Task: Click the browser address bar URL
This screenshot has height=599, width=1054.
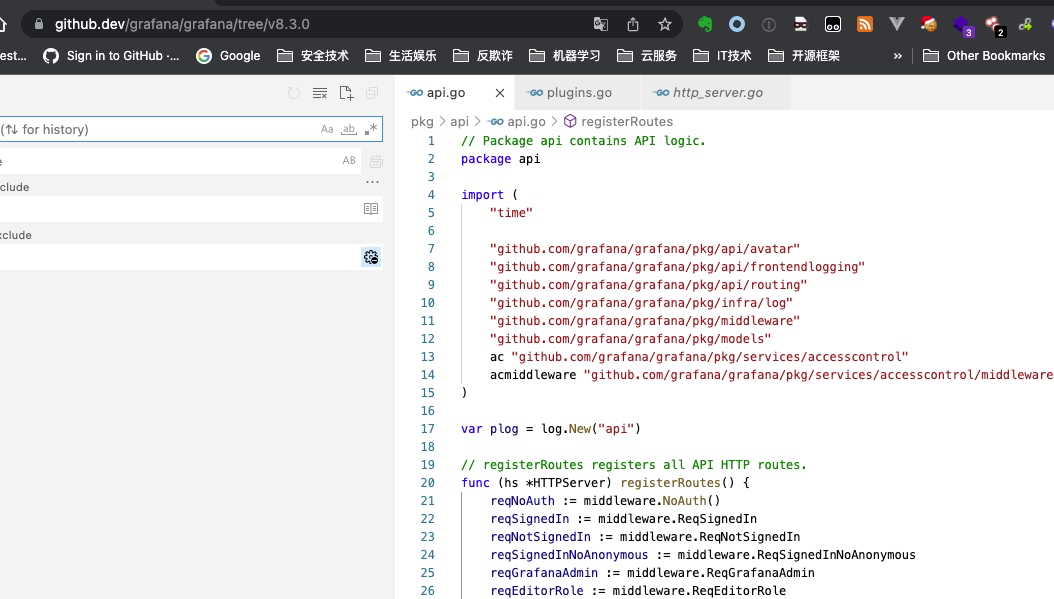Action: tap(182, 24)
